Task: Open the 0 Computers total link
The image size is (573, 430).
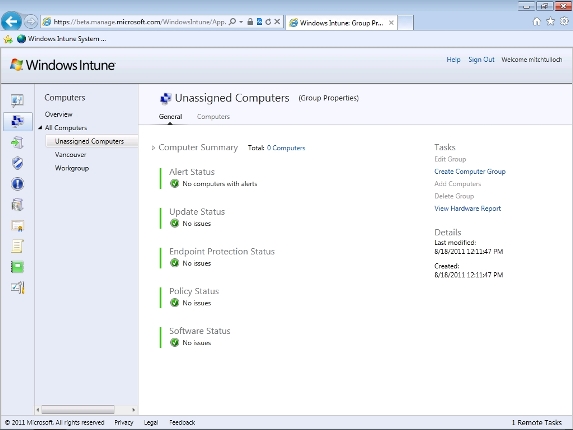Action: point(286,148)
